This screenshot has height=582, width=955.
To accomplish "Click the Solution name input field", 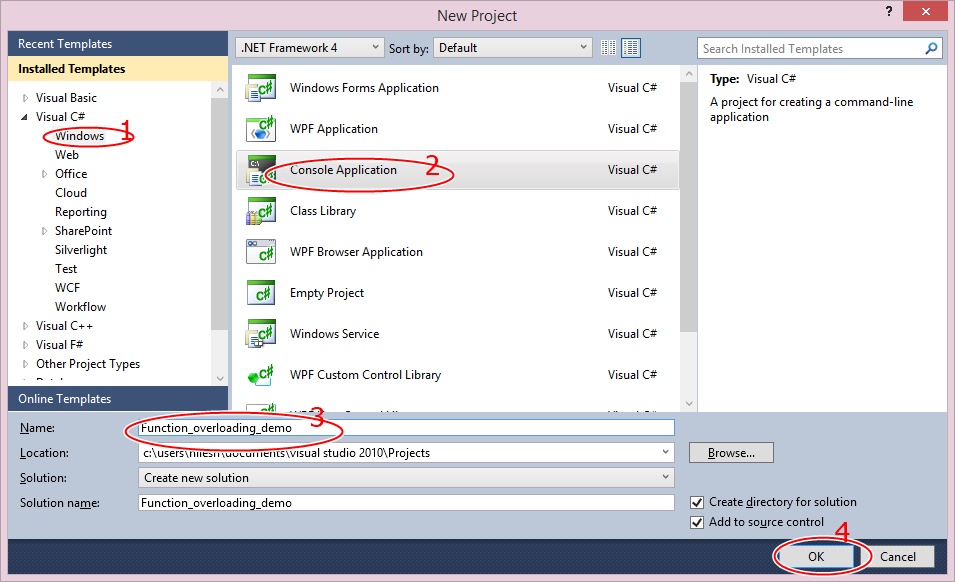I will (x=406, y=503).
